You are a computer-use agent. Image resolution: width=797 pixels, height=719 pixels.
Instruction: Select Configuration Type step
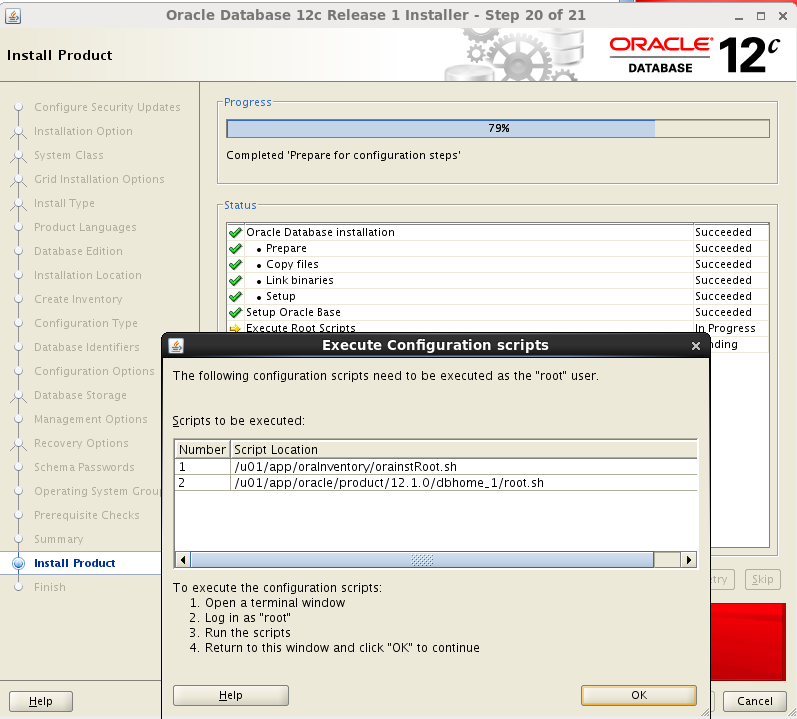(85, 323)
